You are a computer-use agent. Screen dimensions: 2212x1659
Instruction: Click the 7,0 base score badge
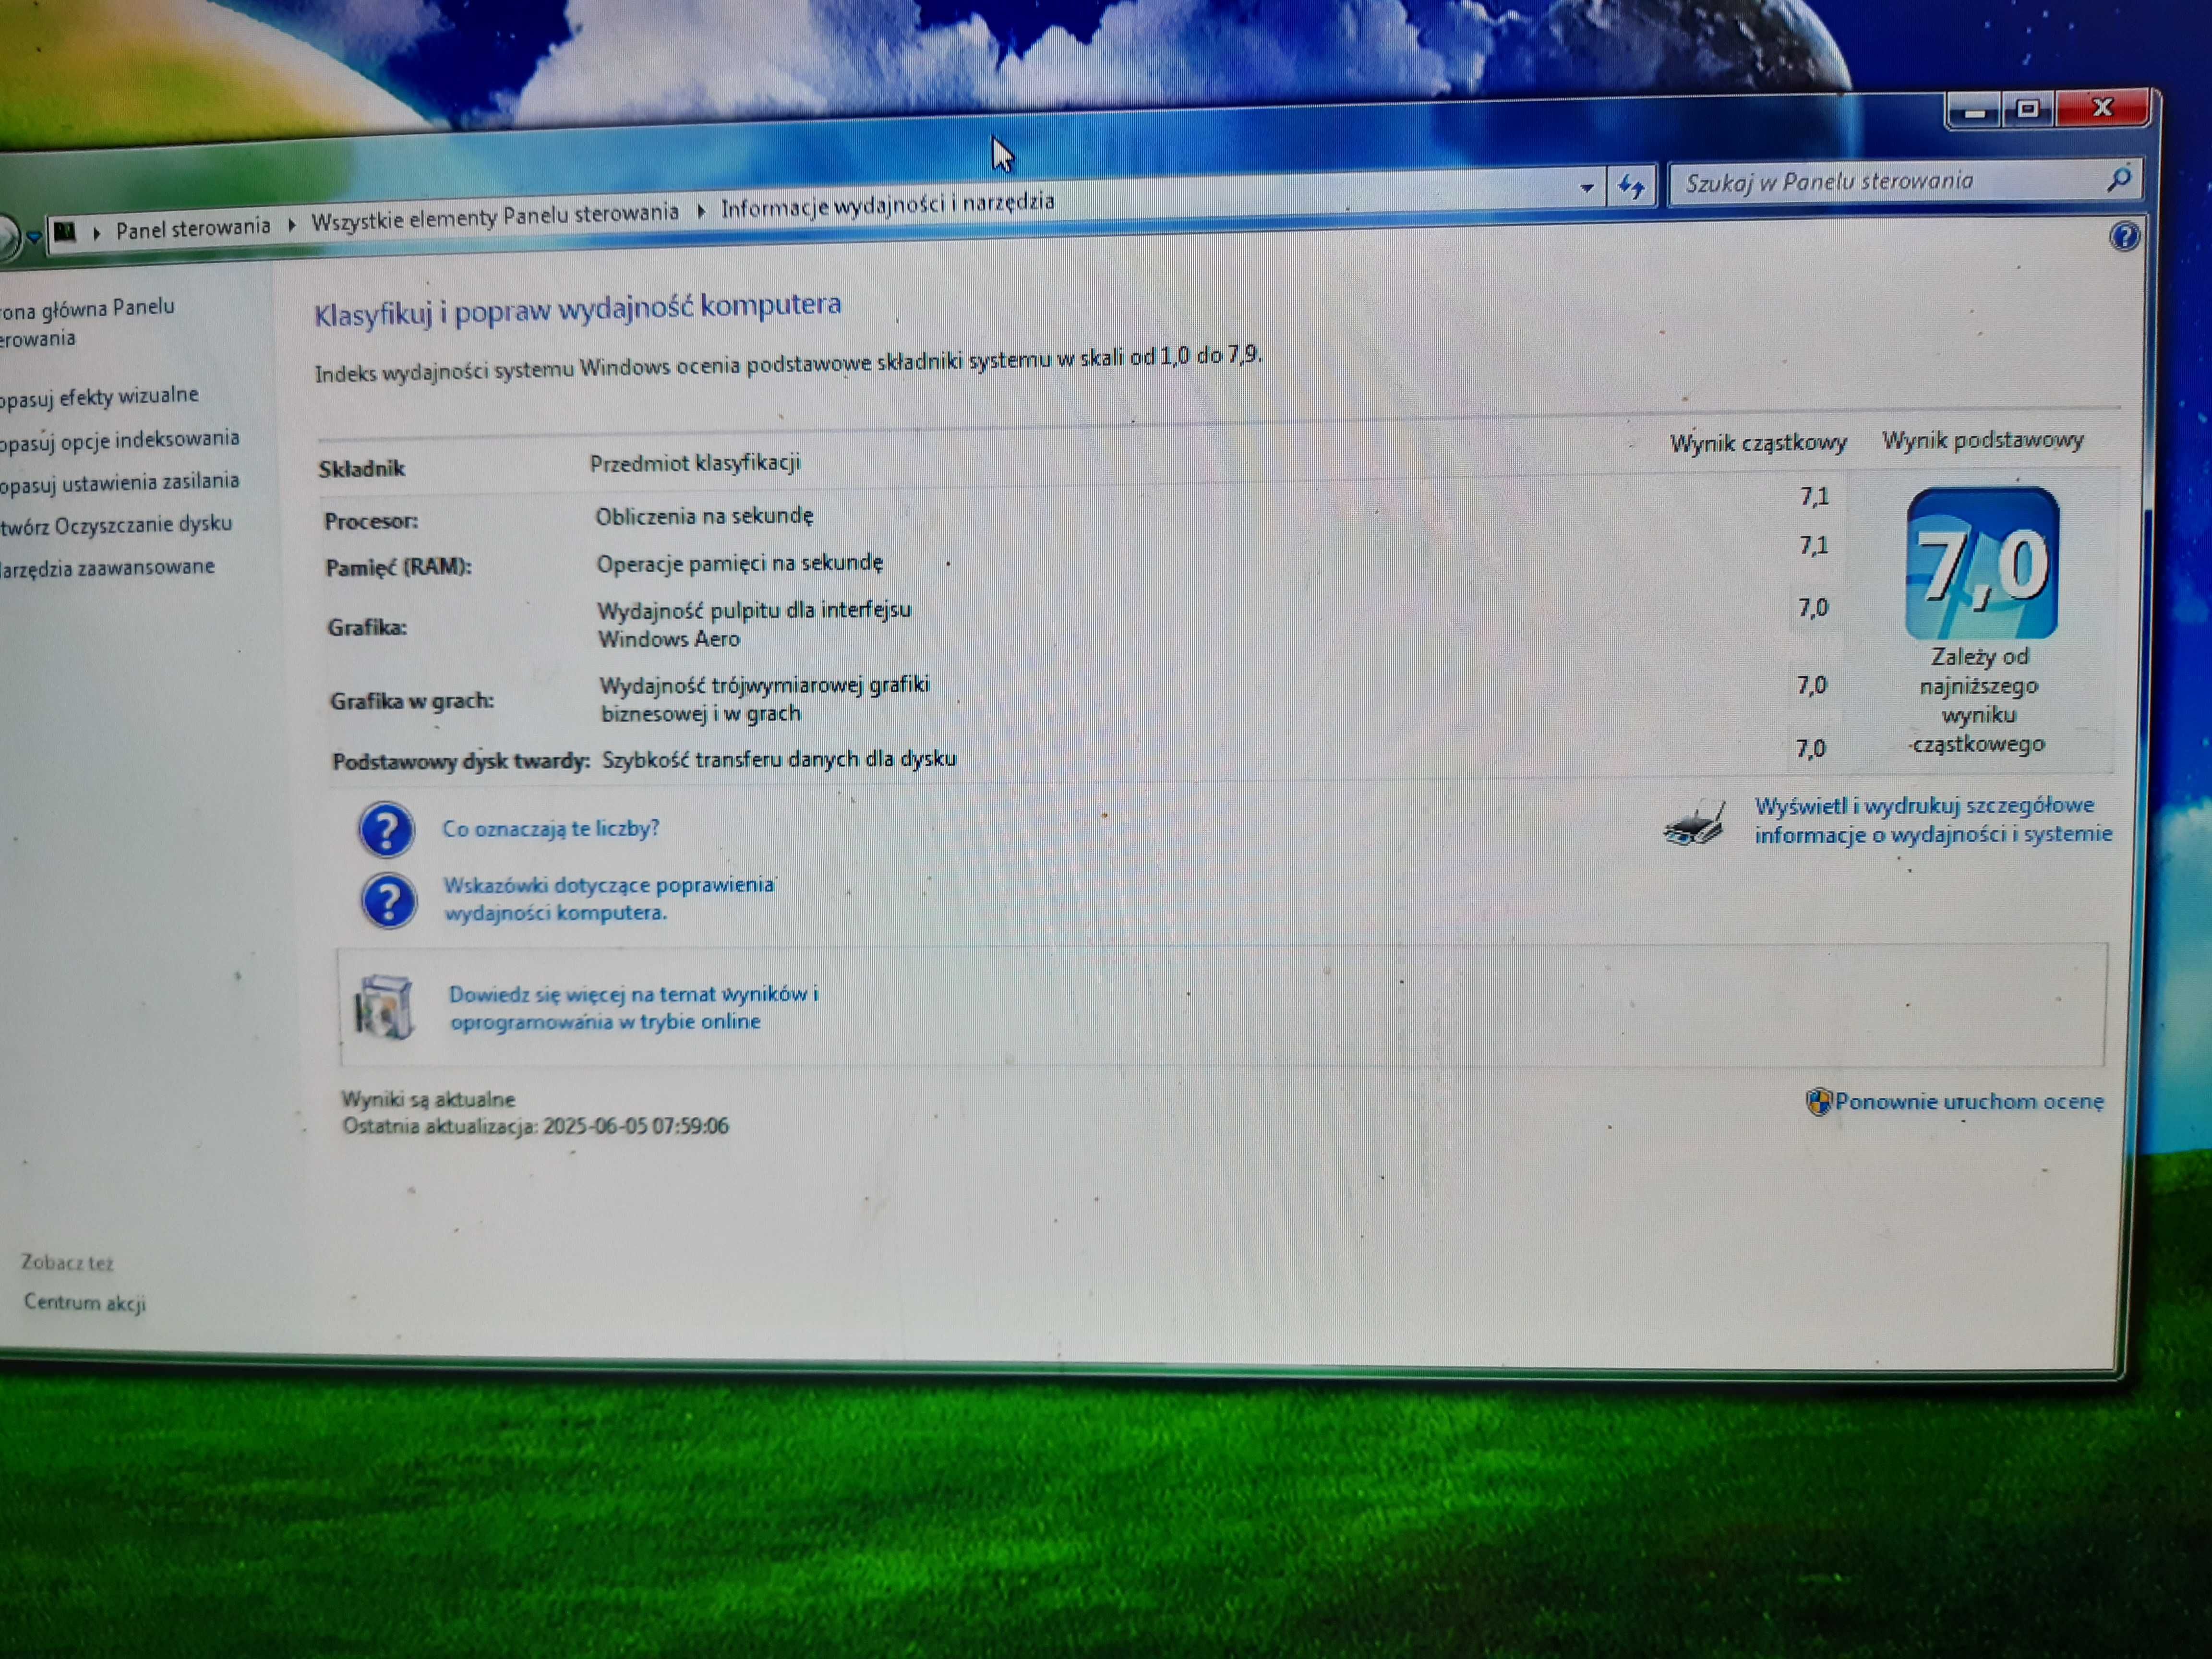(1982, 564)
